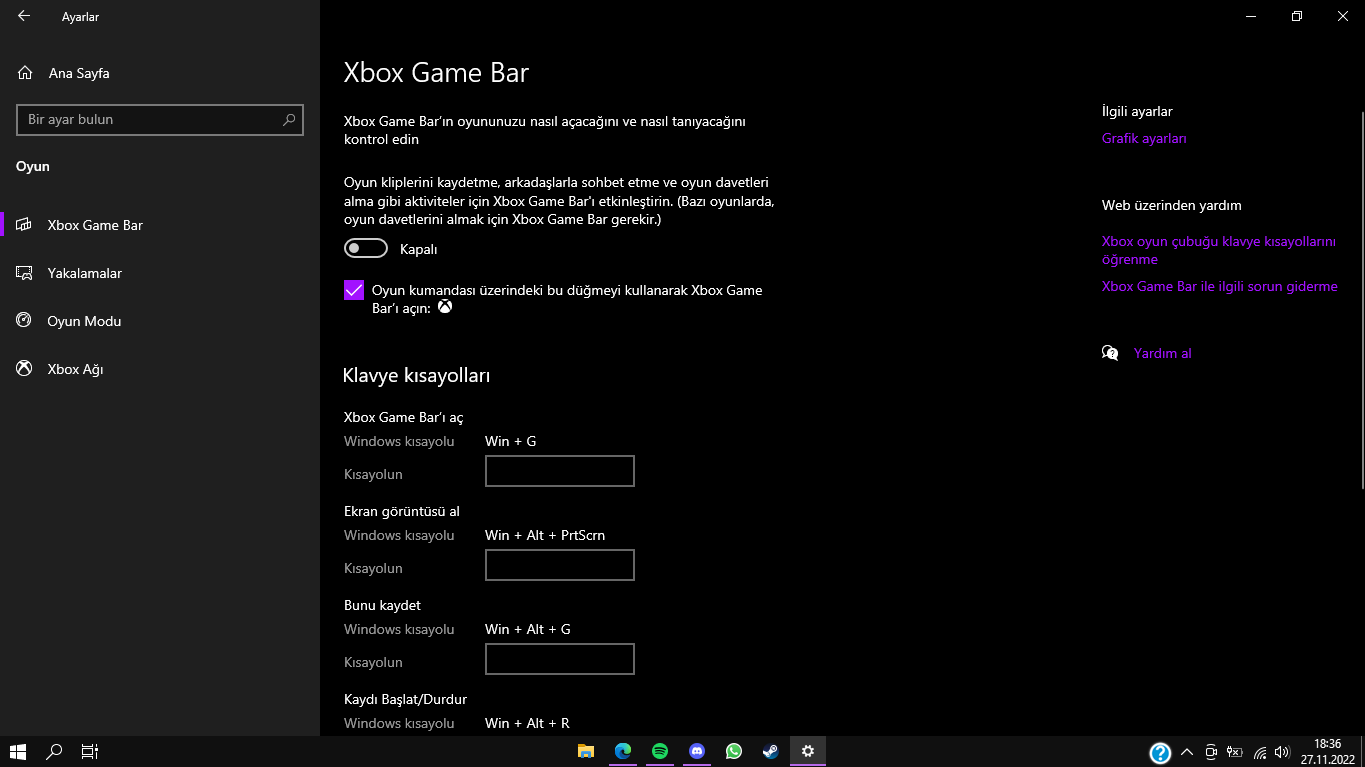Image resolution: width=1365 pixels, height=767 pixels.
Task: Show hidden system tray icons
Action: point(1187,752)
